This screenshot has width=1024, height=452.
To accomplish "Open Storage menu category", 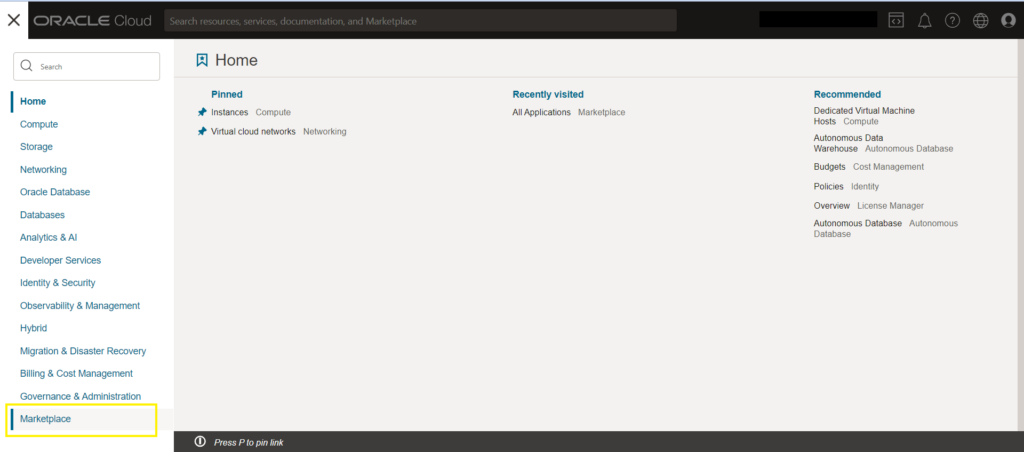I will pos(36,147).
